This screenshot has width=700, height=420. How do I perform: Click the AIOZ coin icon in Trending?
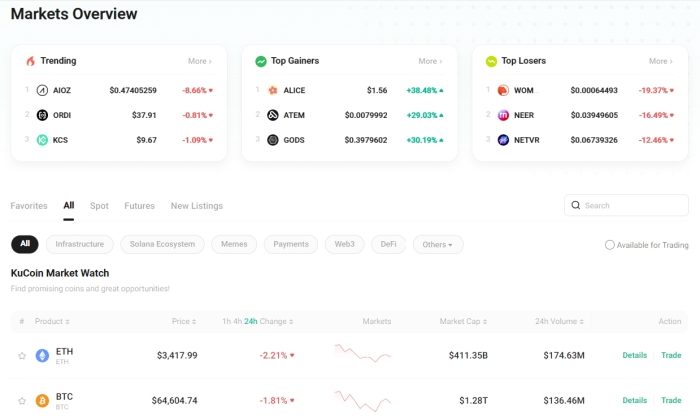tap(42, 90)
